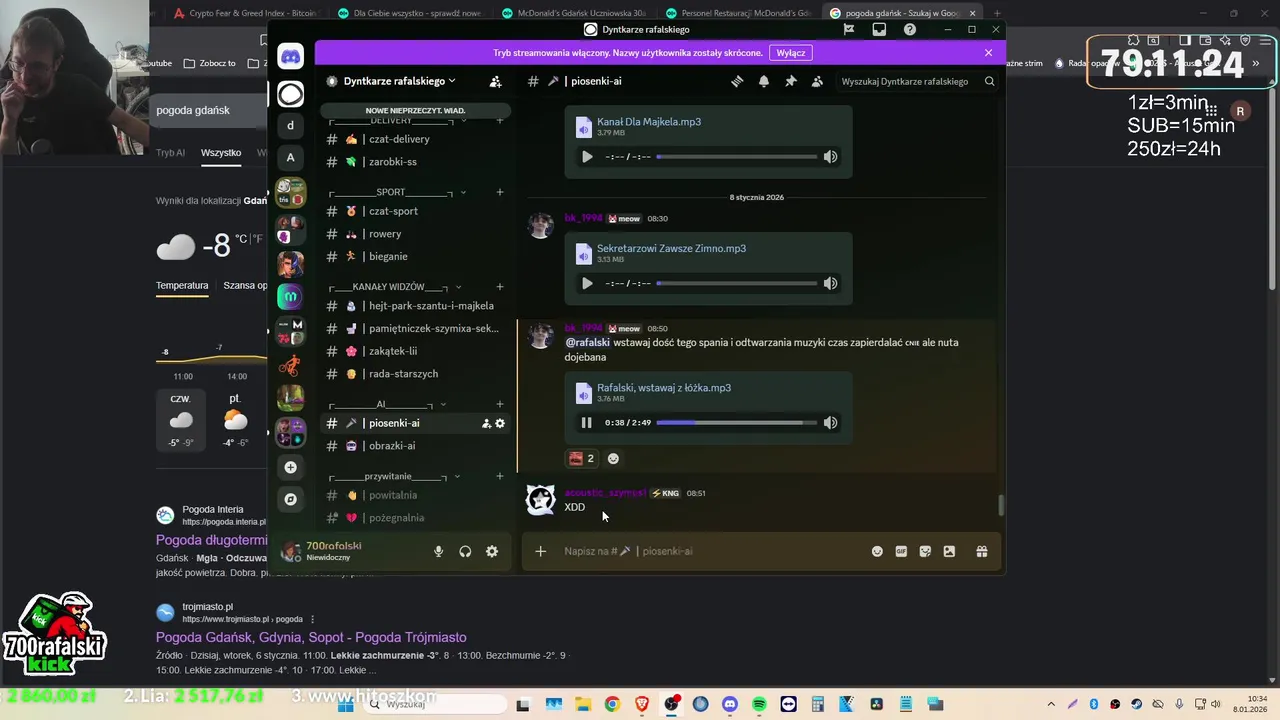Screen dimensions: 1280x720
Task: Open the zarobki-ss channel
Action: pos(417,161)
